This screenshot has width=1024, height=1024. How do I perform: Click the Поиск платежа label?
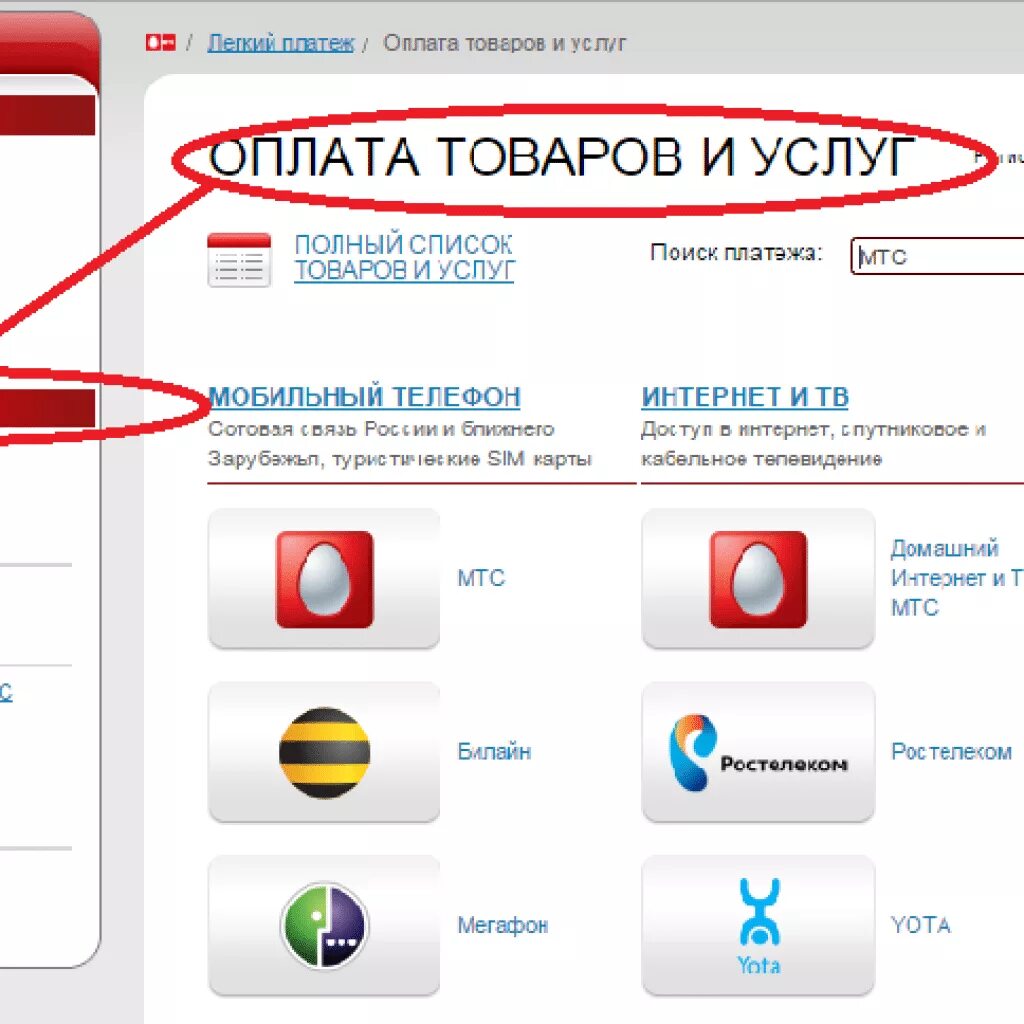pos(737,253)
